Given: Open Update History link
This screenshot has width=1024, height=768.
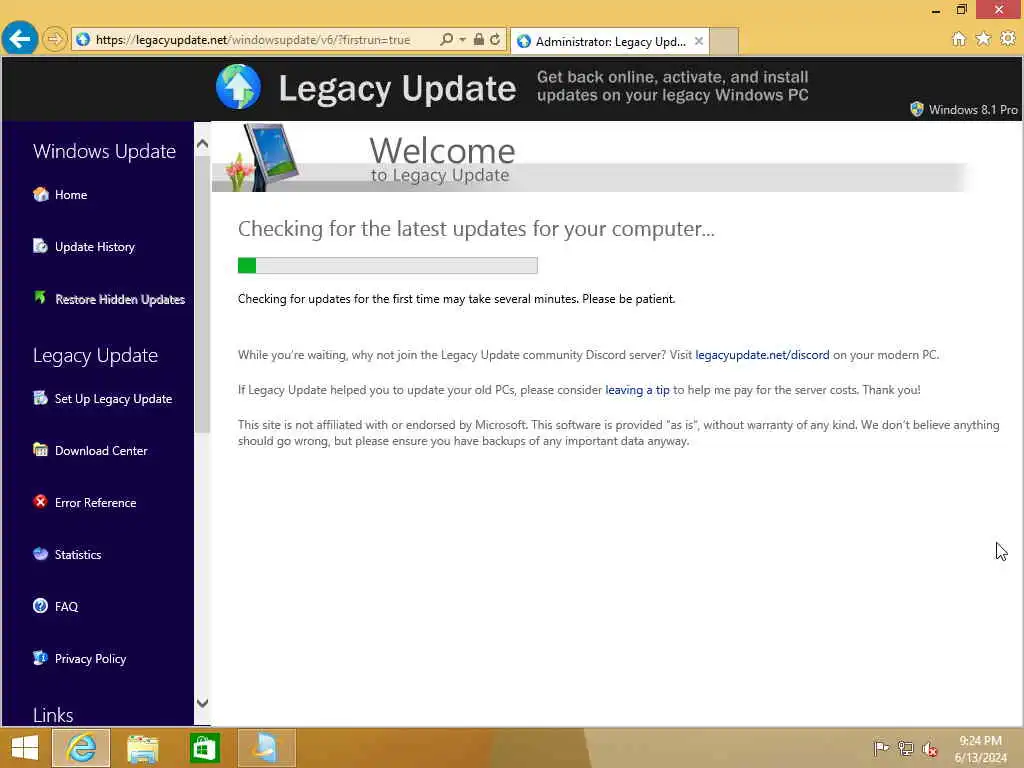Looking at the screenshot, I should (95, 247).
